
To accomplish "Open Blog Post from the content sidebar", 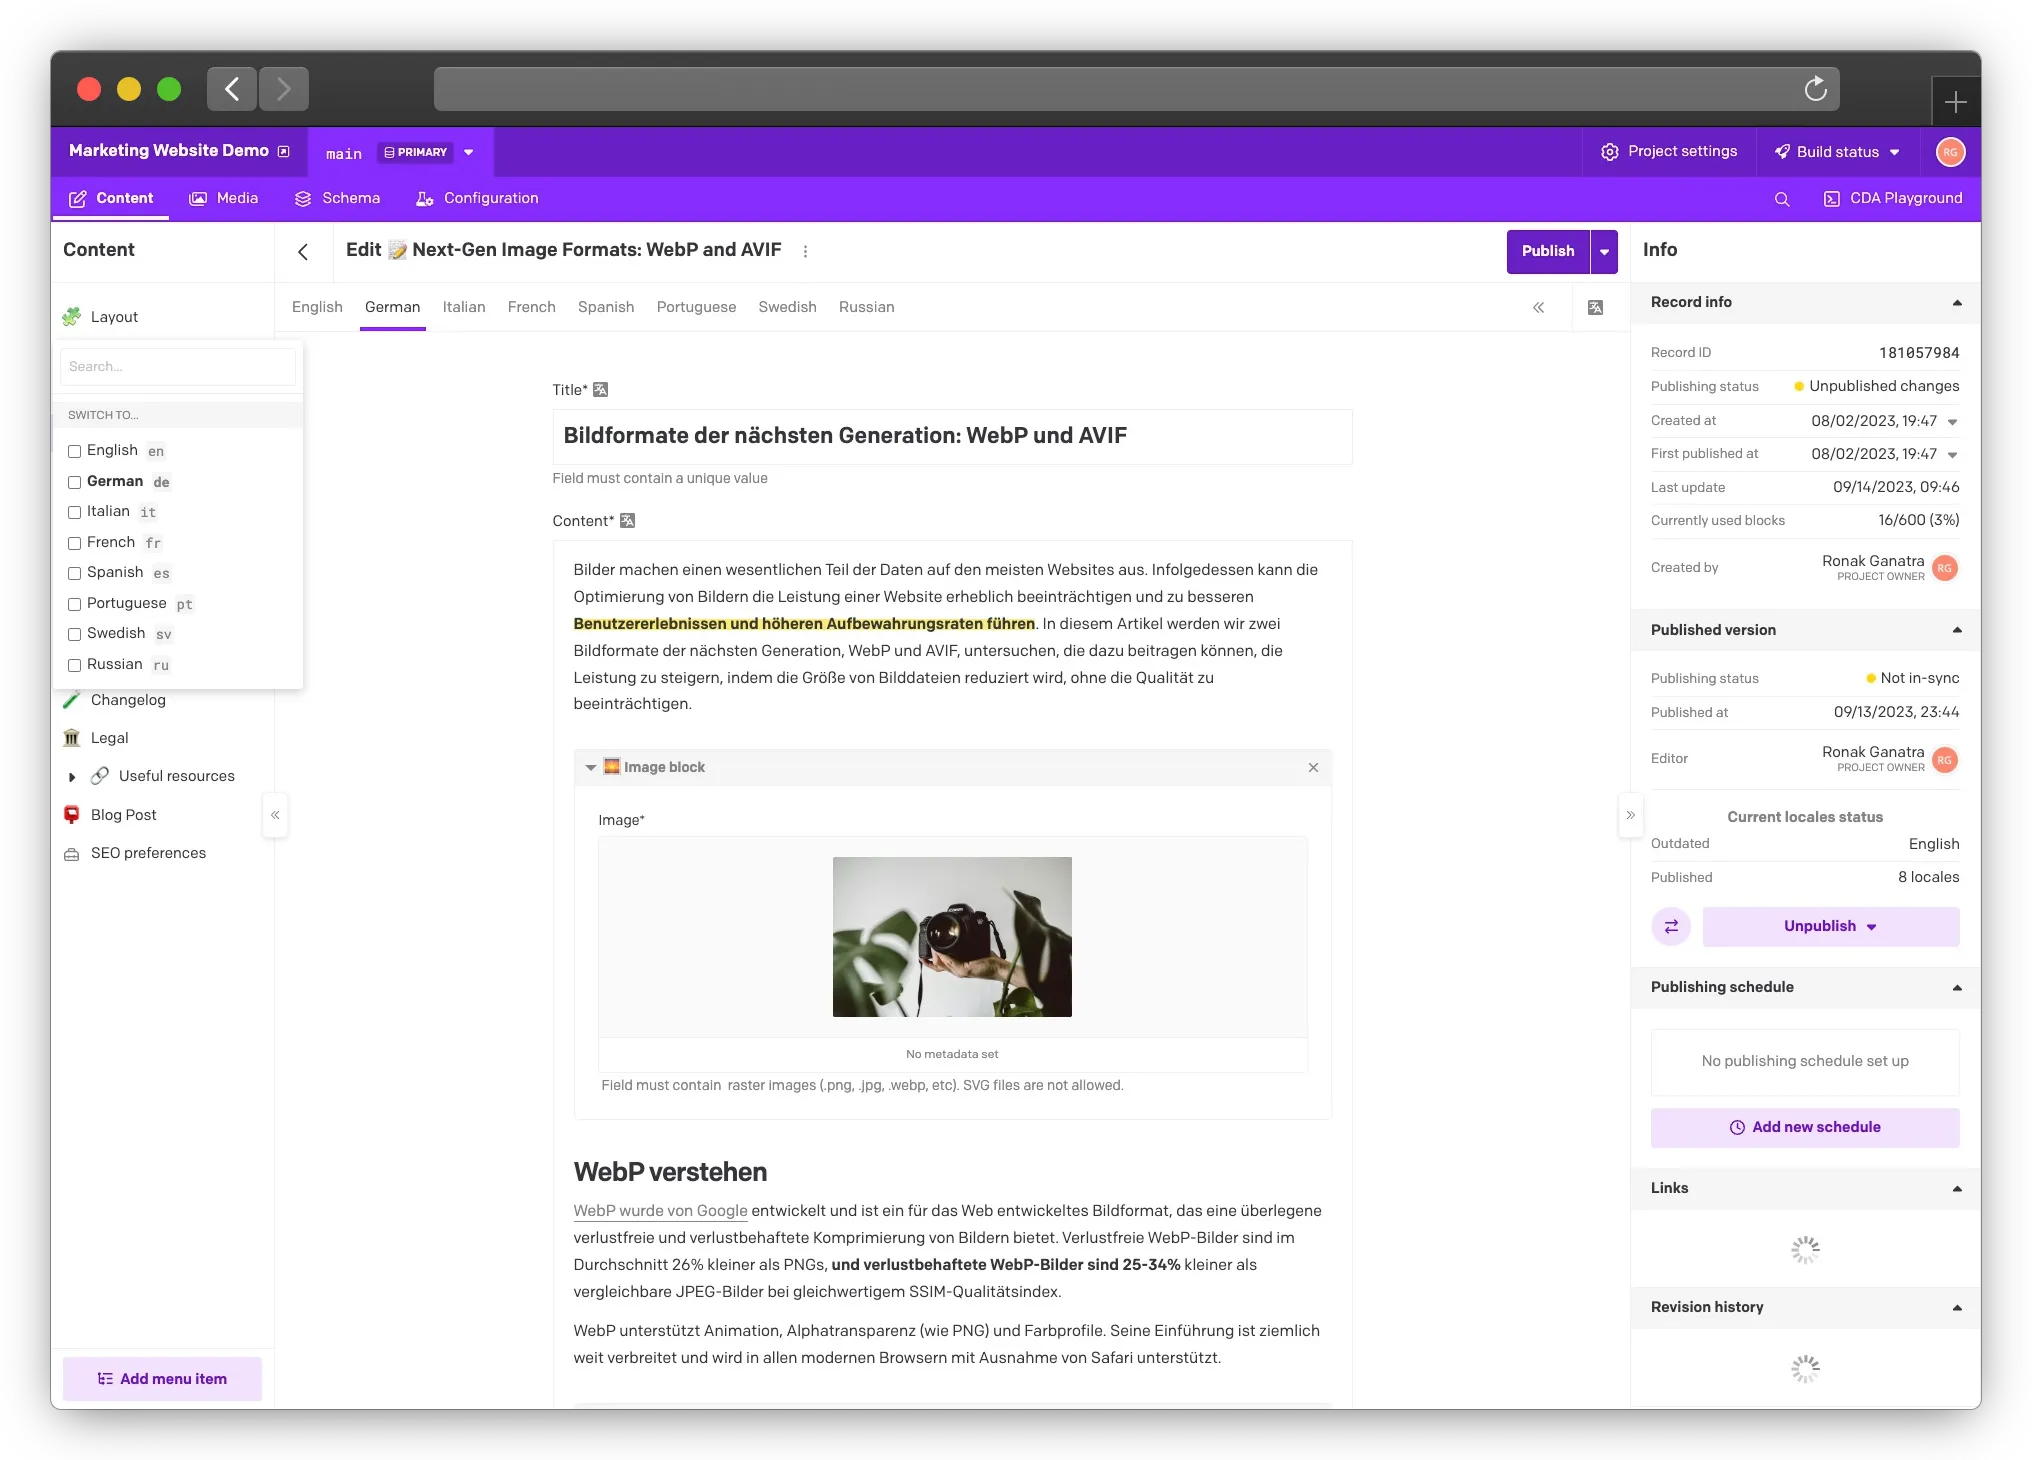I will point(124,814).
